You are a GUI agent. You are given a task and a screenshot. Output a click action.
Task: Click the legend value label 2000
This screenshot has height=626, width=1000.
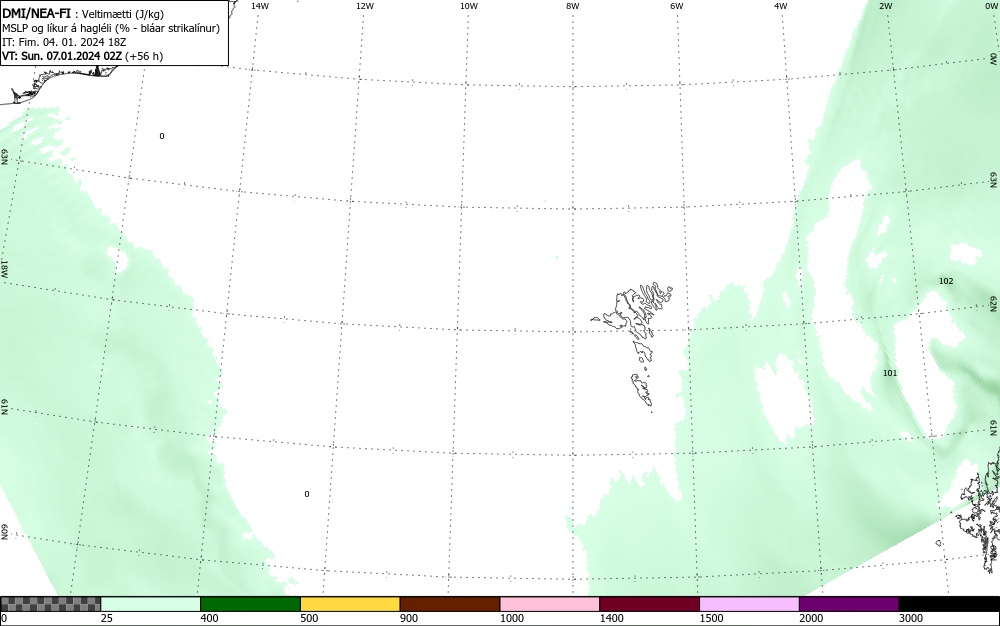tap(811, 618)
